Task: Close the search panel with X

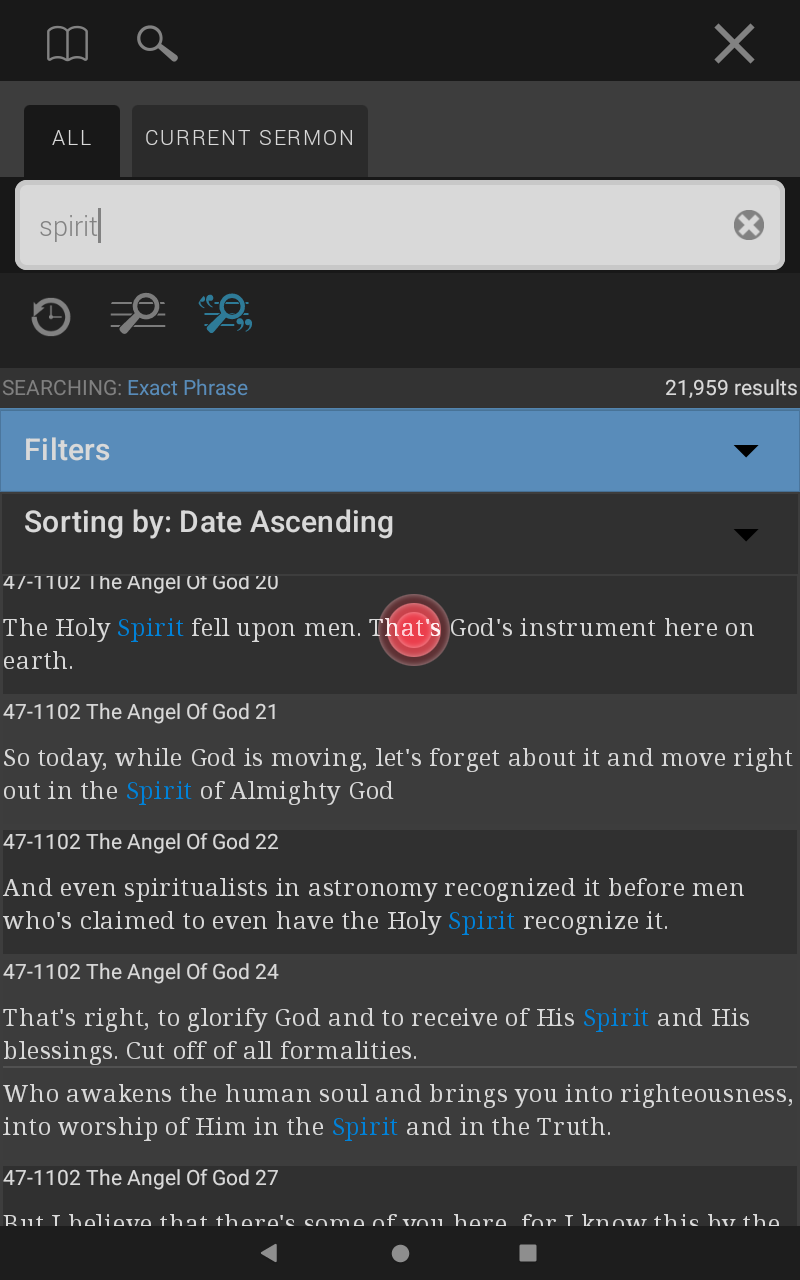Action: pyautogui.click(x=734, y=44)
